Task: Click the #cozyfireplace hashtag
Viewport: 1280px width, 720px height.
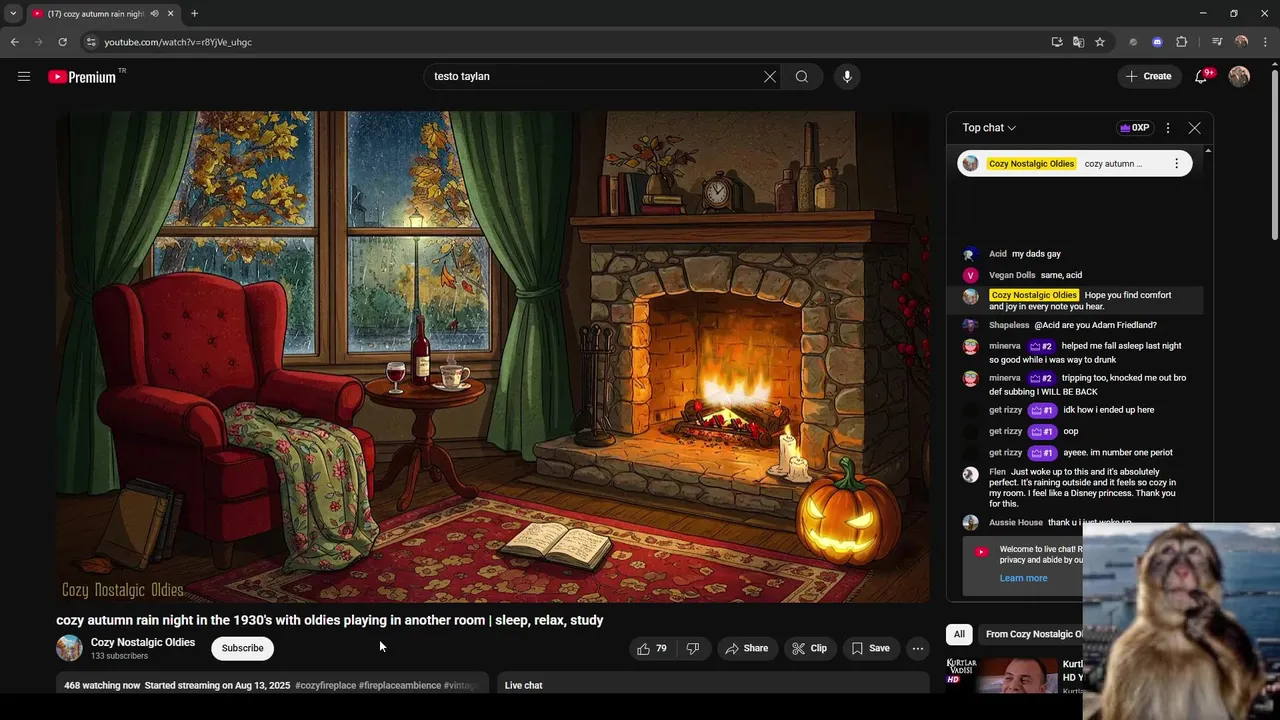Action: (x=325, y=685)
